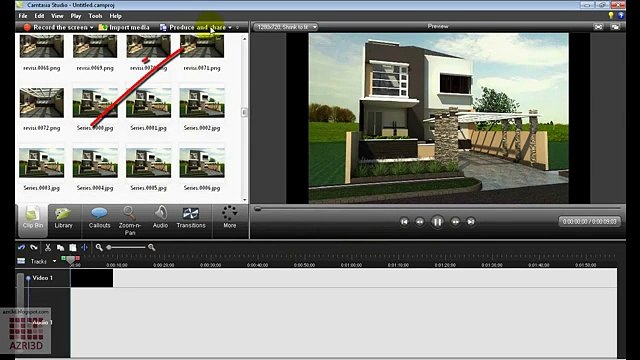
Task: Click the 0:00:40;00 timeline ruler label
Action: 258,265
